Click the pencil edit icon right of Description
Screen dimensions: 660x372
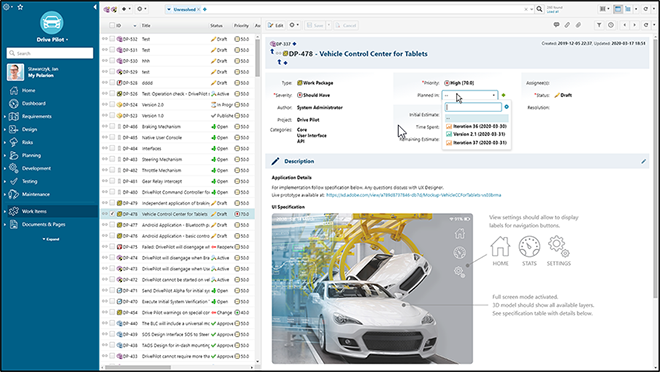[644, 161]
